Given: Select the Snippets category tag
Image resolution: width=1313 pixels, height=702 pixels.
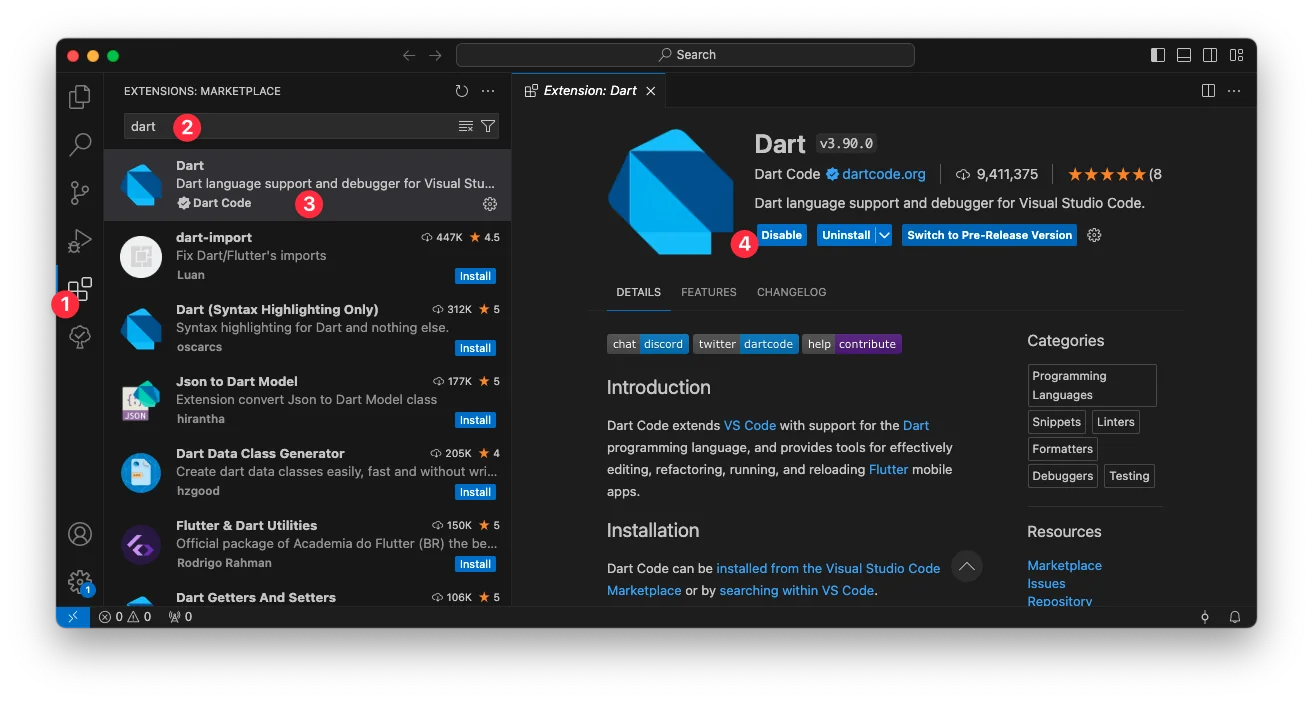Looking at the screenshot, I should [1057, 422].
